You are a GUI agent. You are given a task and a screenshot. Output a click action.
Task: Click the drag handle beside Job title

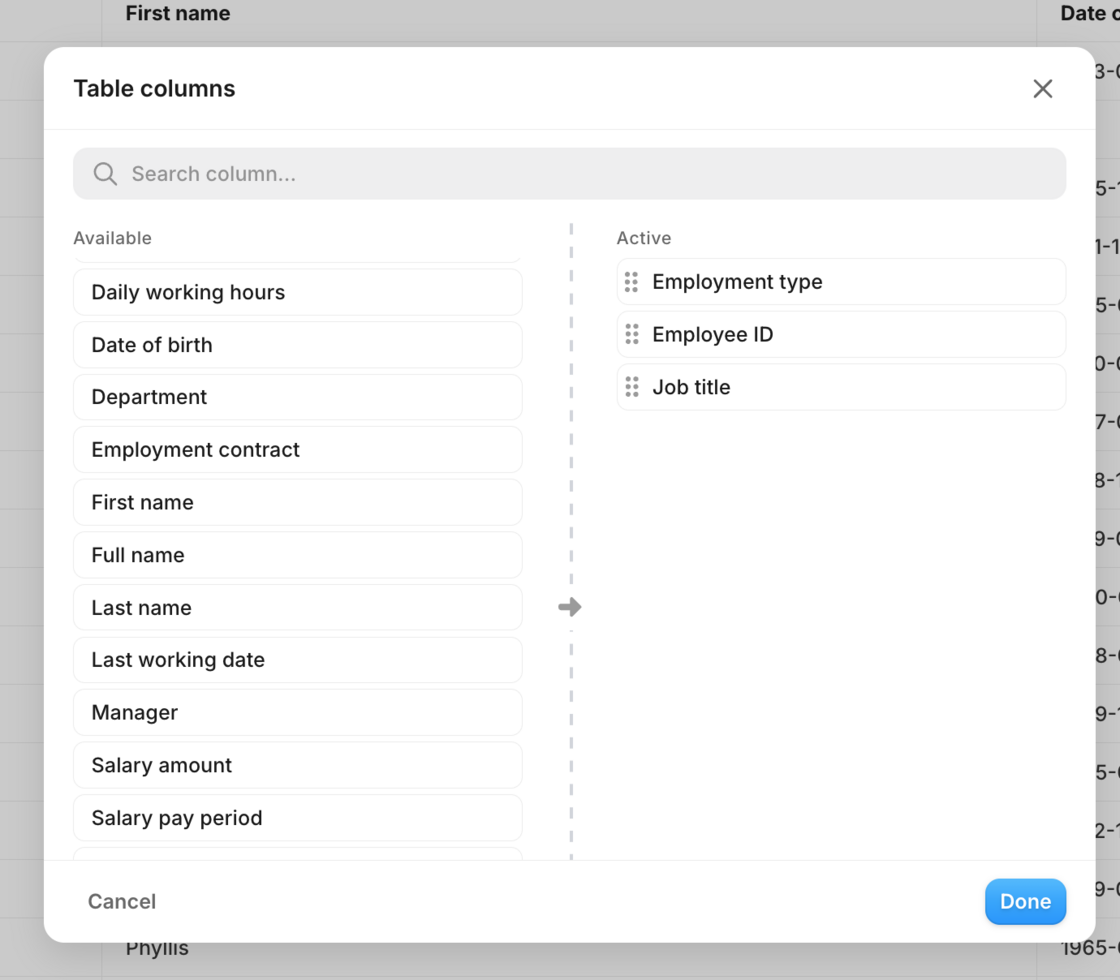[x=631, y=387]
